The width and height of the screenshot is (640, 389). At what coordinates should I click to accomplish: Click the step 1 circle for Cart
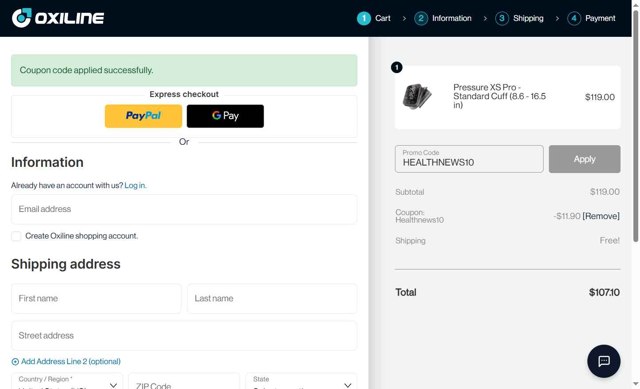click(364, 18)
